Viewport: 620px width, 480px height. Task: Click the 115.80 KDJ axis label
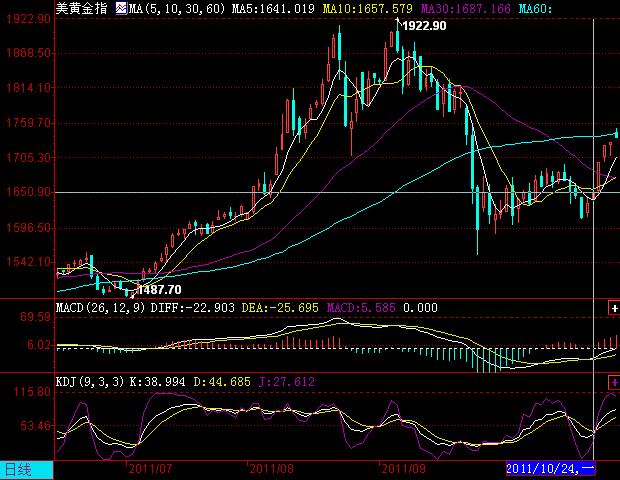[32, 392]
